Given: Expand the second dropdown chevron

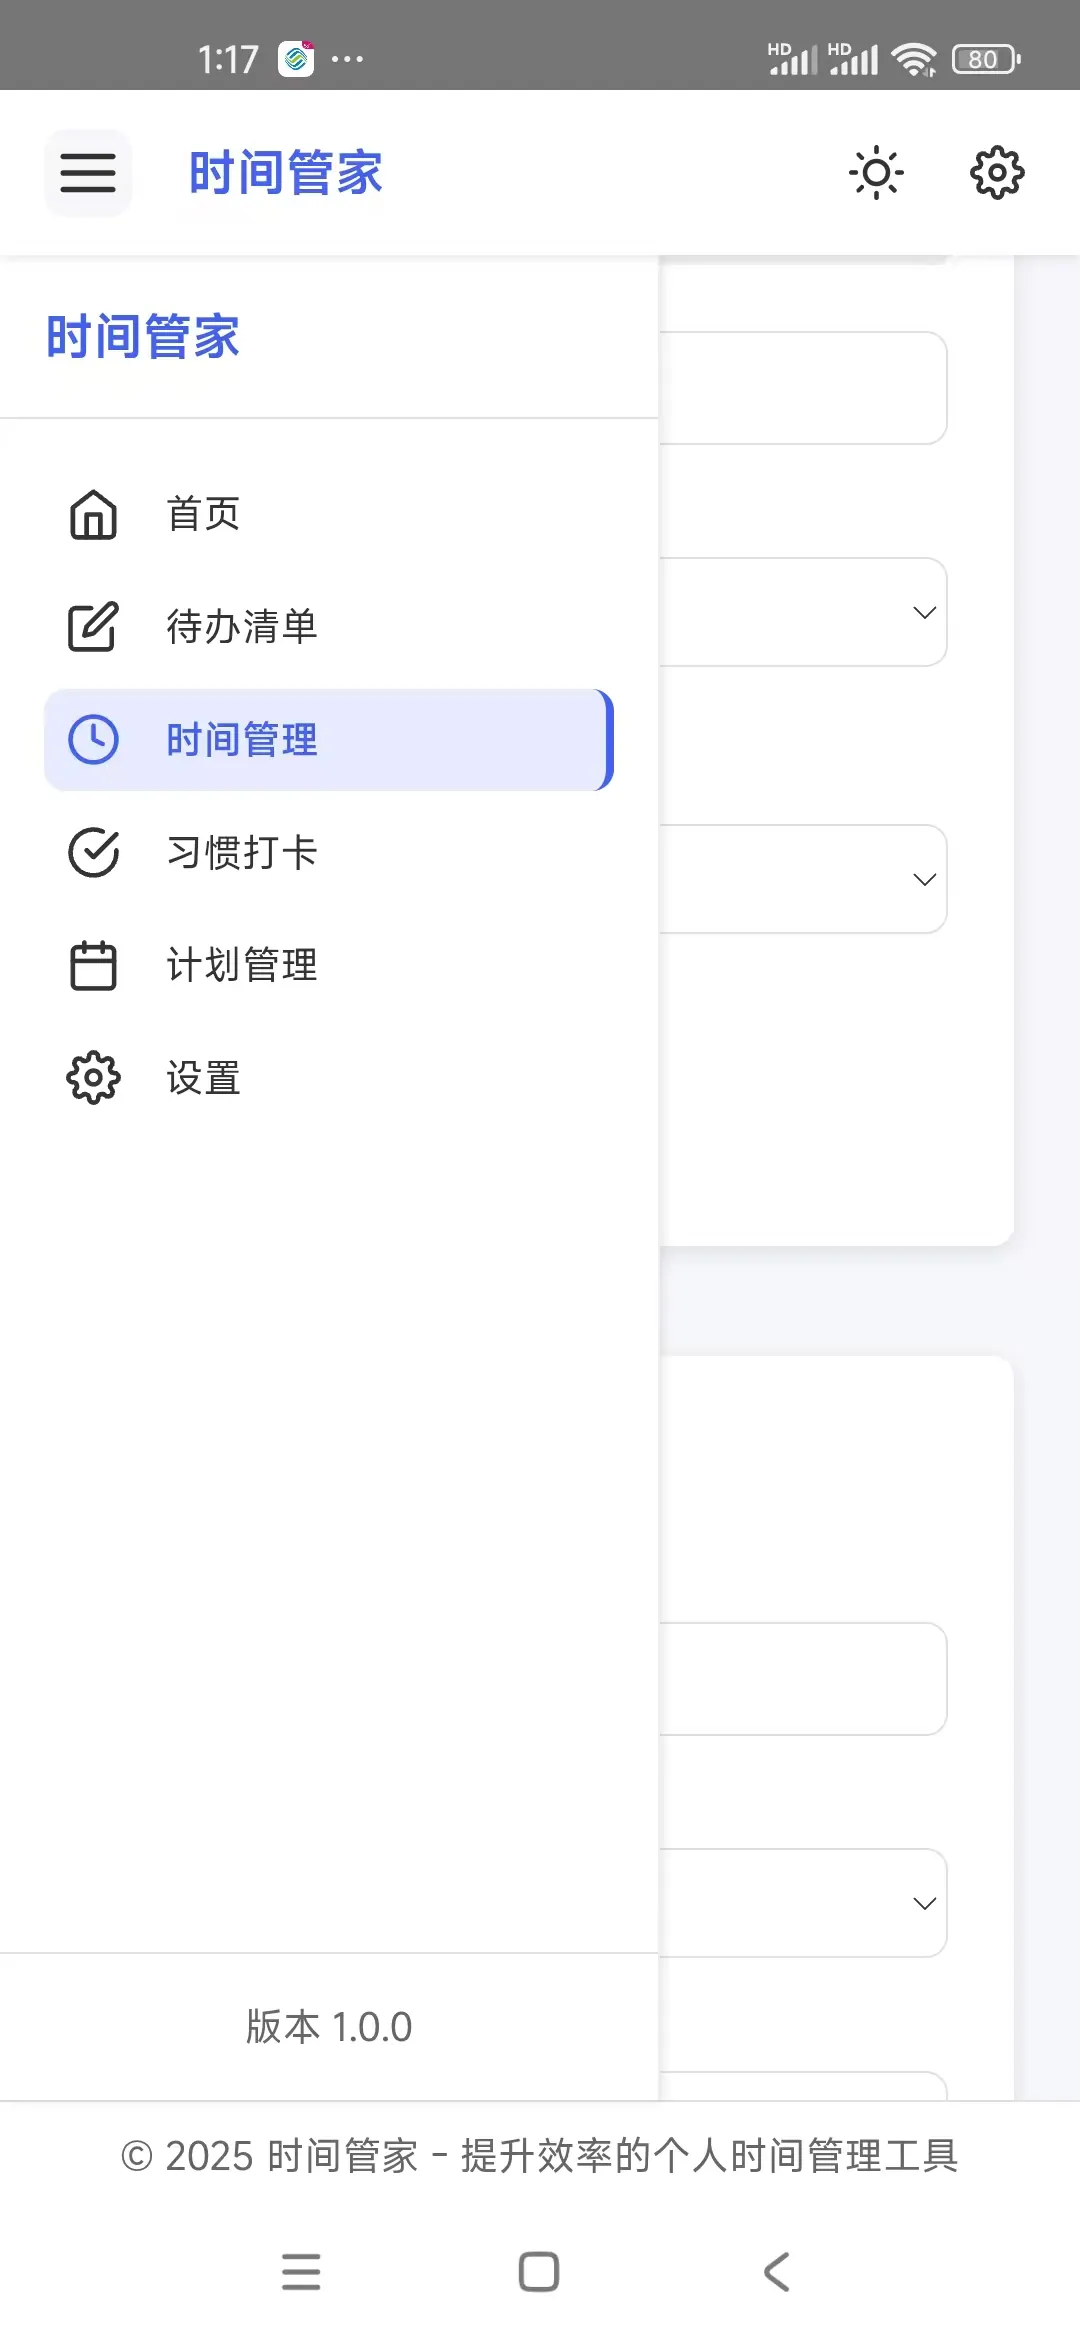Looking at the screenshot, I should click(x=924, y=879).
